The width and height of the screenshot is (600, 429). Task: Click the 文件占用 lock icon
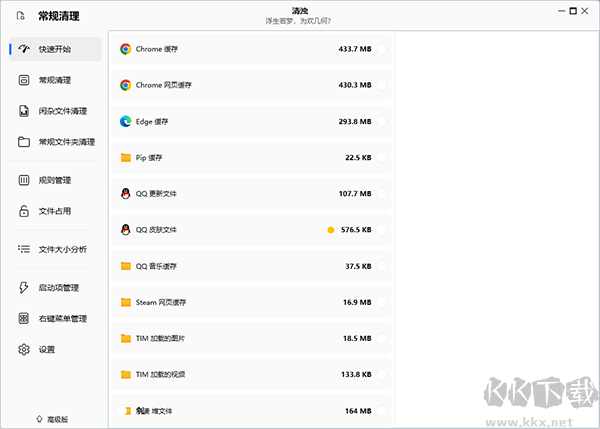pyautogui.click(x=24, y=211)
